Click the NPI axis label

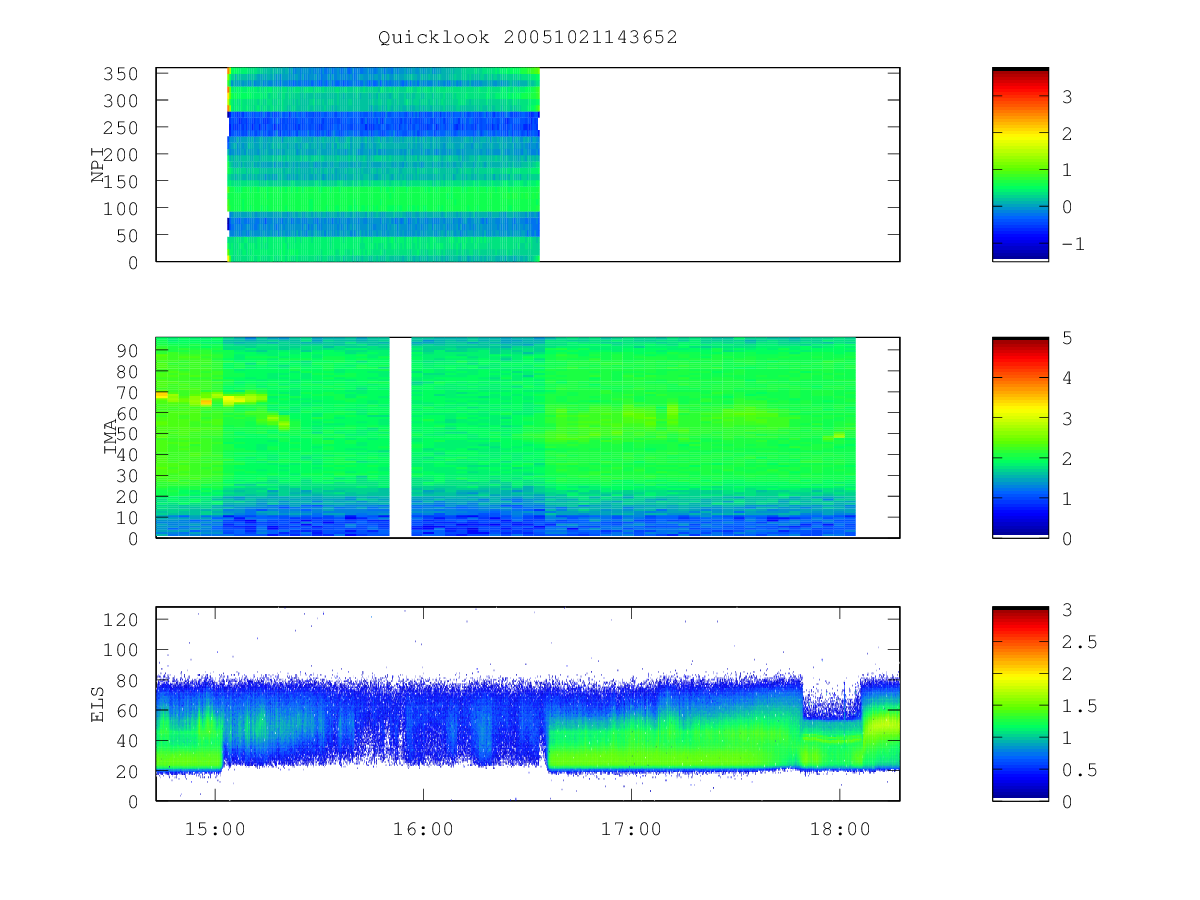pos(98,165)
